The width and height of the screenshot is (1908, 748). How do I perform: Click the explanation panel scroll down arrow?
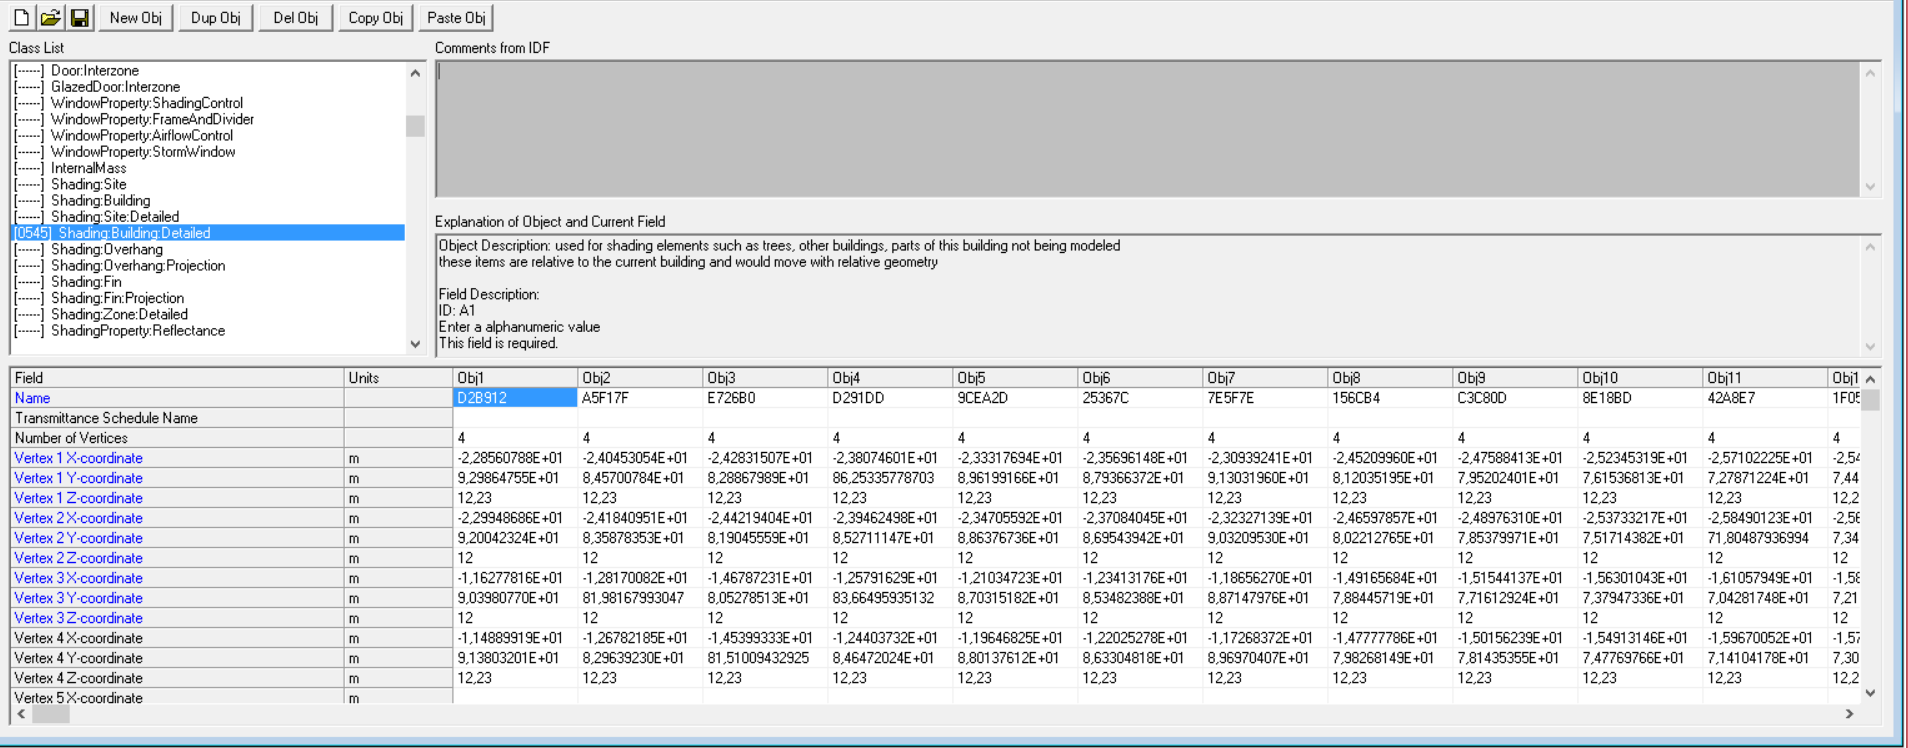coord(1870,346)
